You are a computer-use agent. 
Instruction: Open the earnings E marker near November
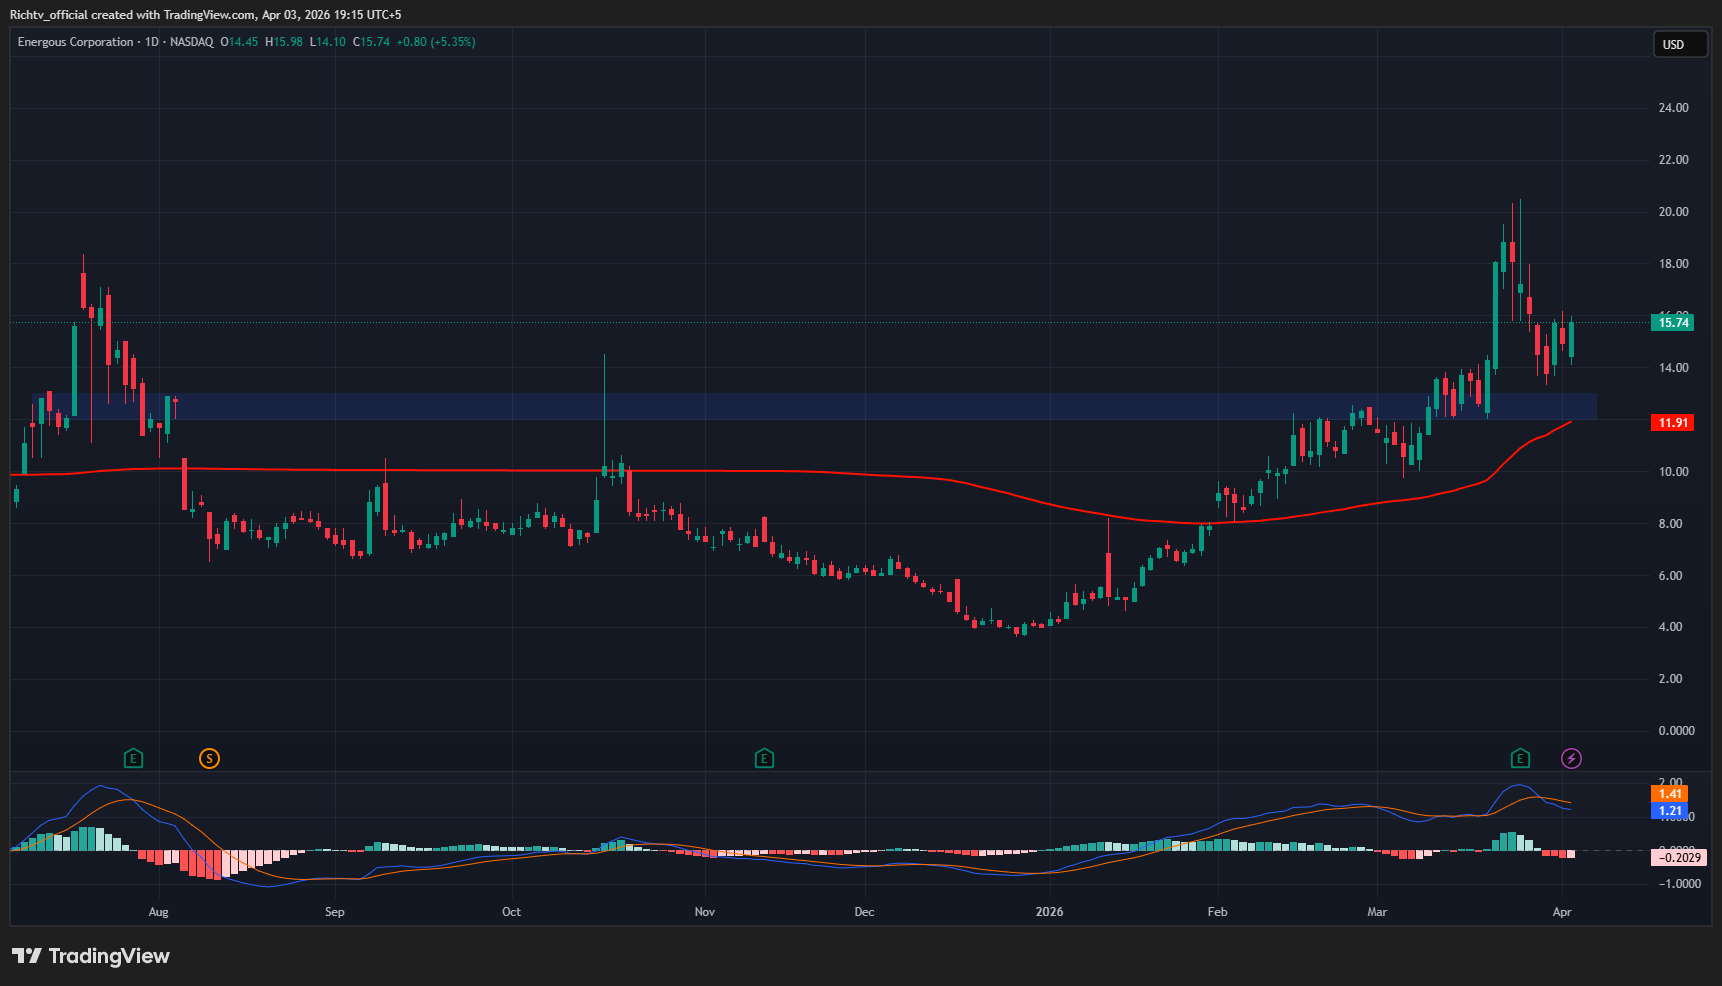pyautogui.click(x=764, y=758)
